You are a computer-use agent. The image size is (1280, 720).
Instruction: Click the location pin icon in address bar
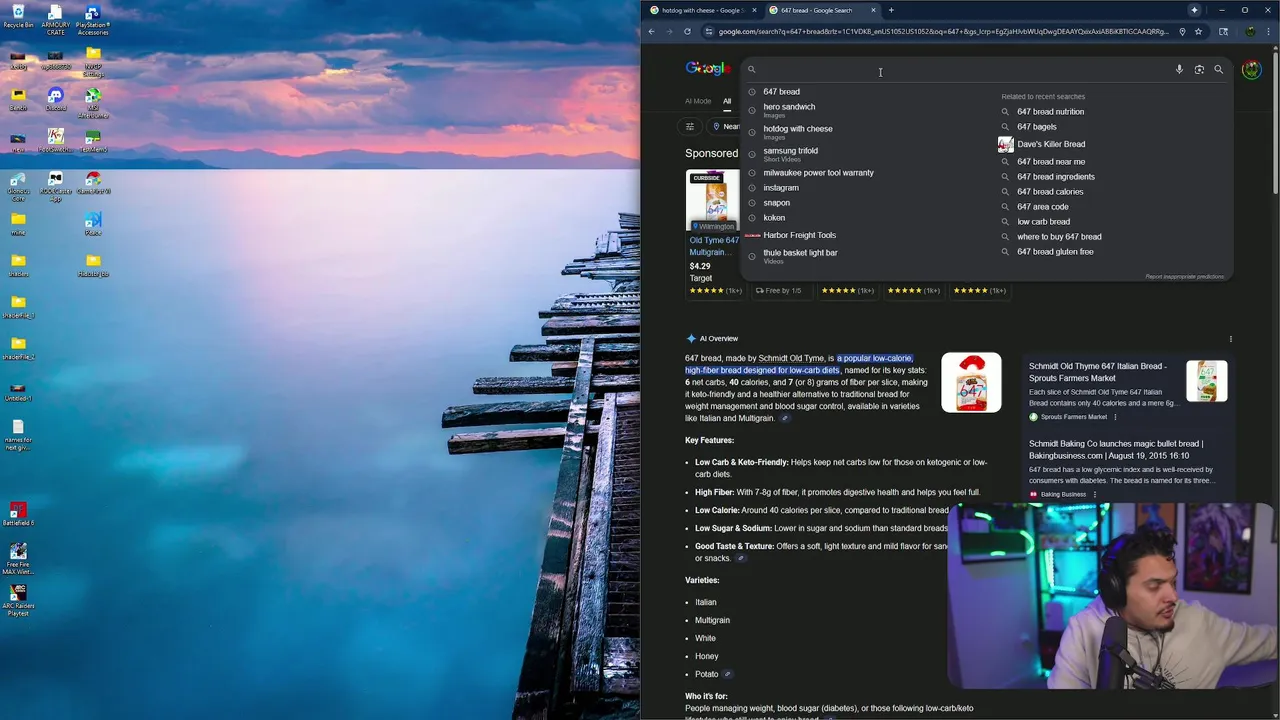tap(1182, 31)
